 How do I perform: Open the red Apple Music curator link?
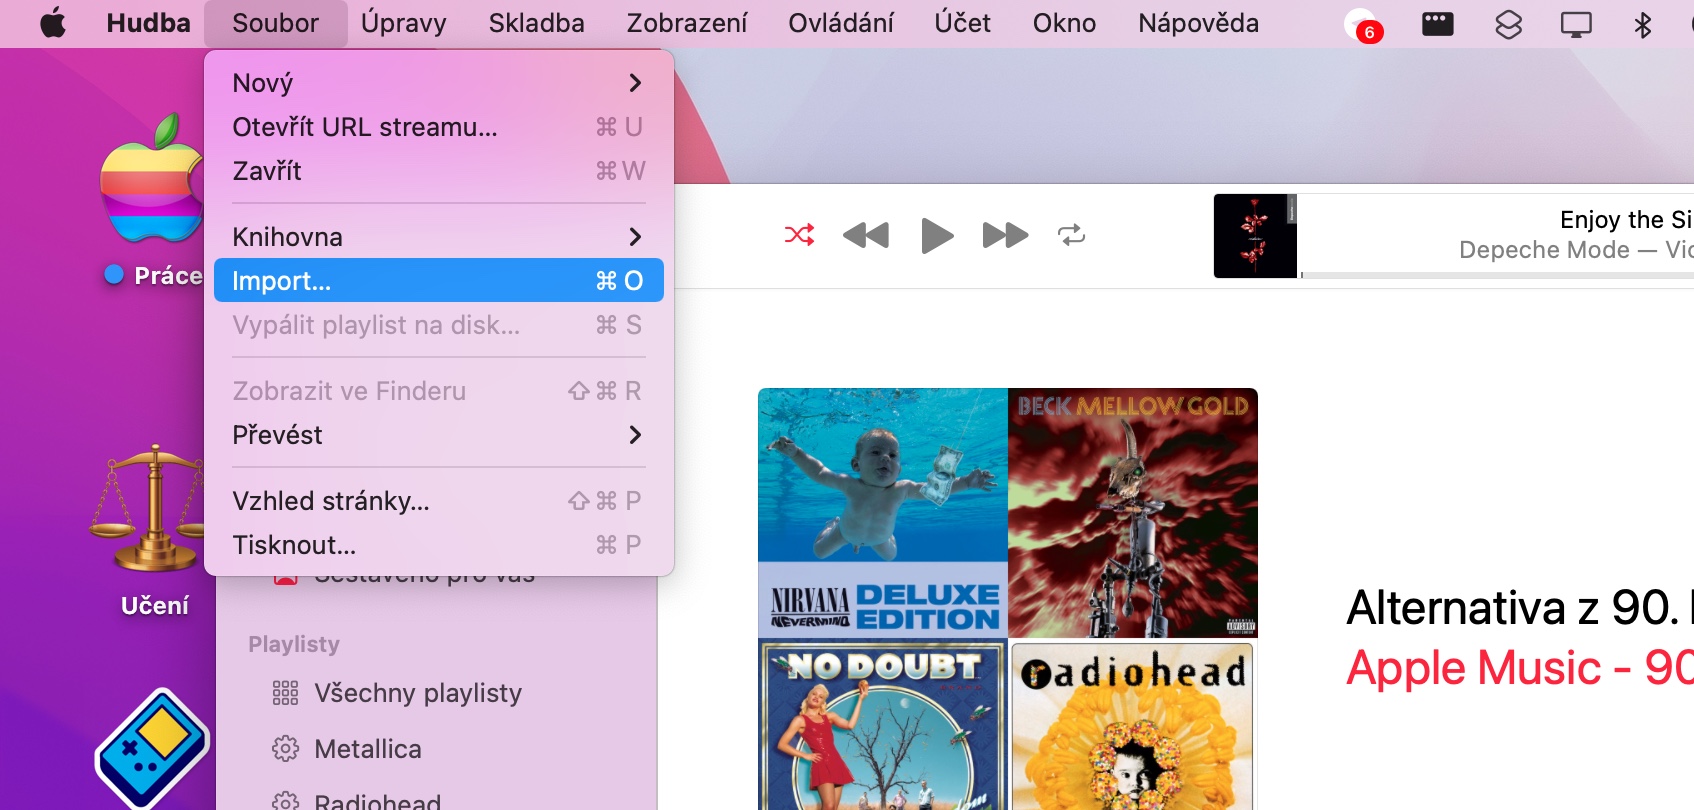click(1519, 667)
